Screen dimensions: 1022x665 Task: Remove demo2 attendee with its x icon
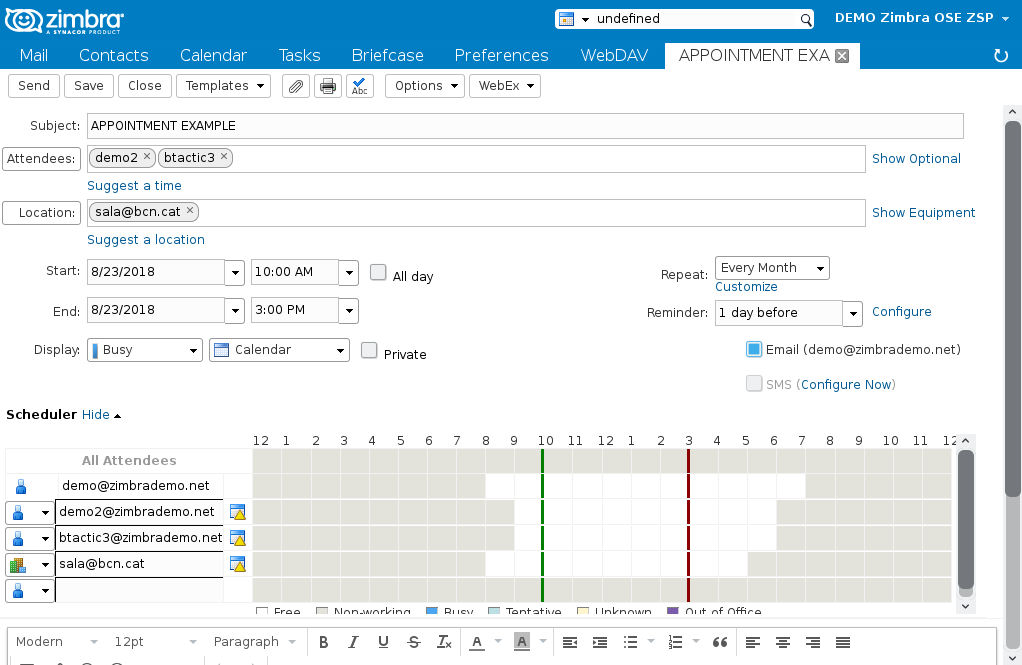point(147,156)
